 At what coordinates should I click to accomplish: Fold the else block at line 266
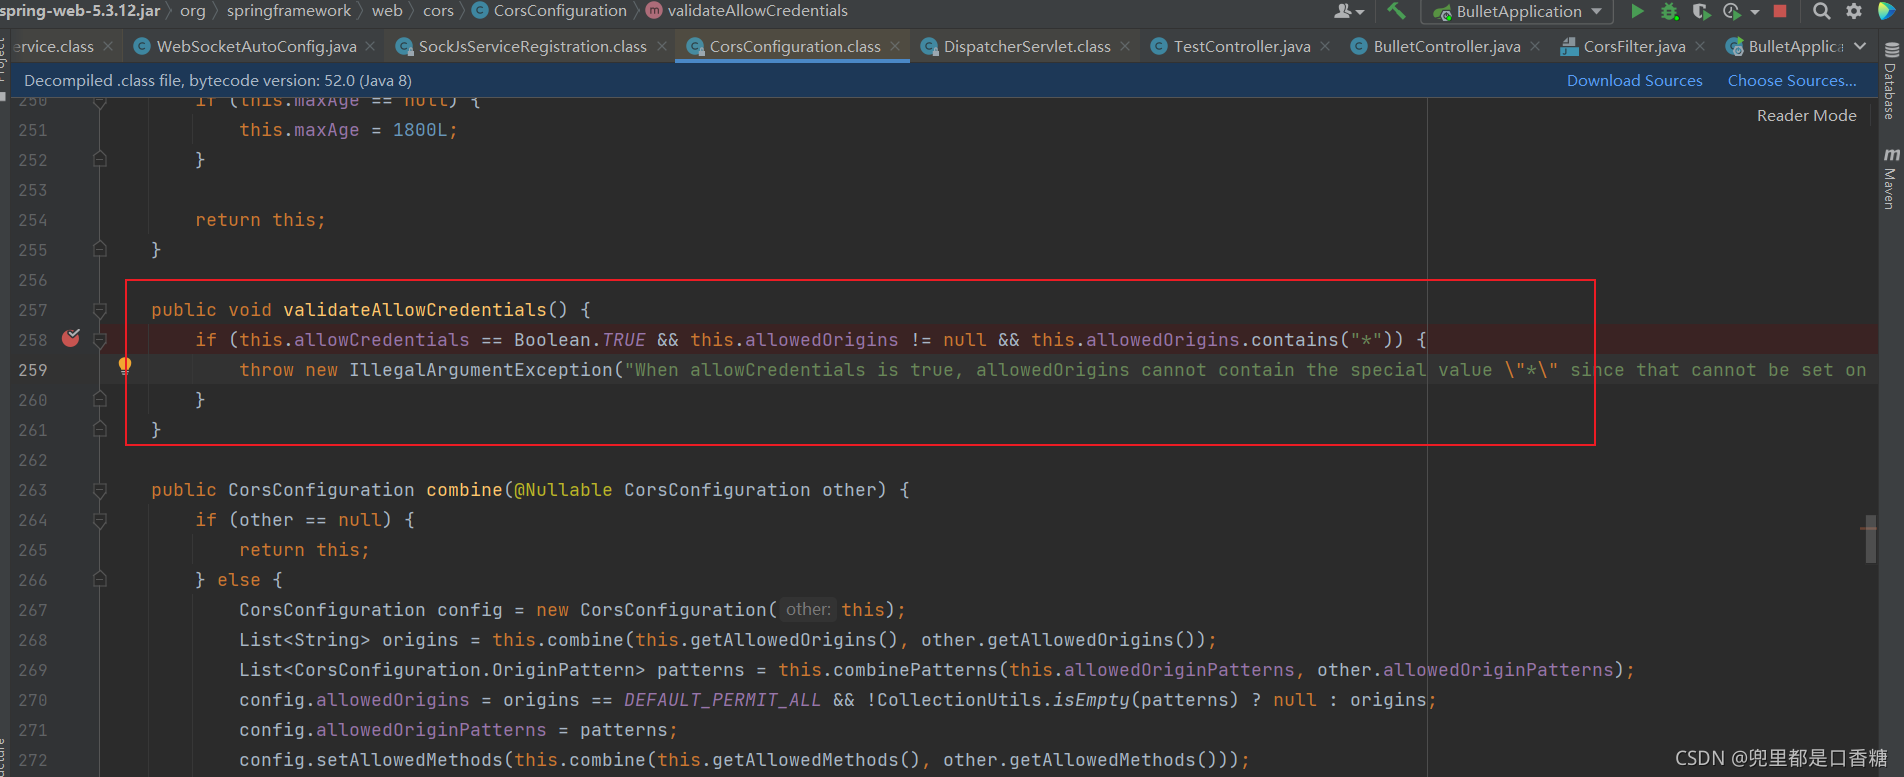point(100,579)
